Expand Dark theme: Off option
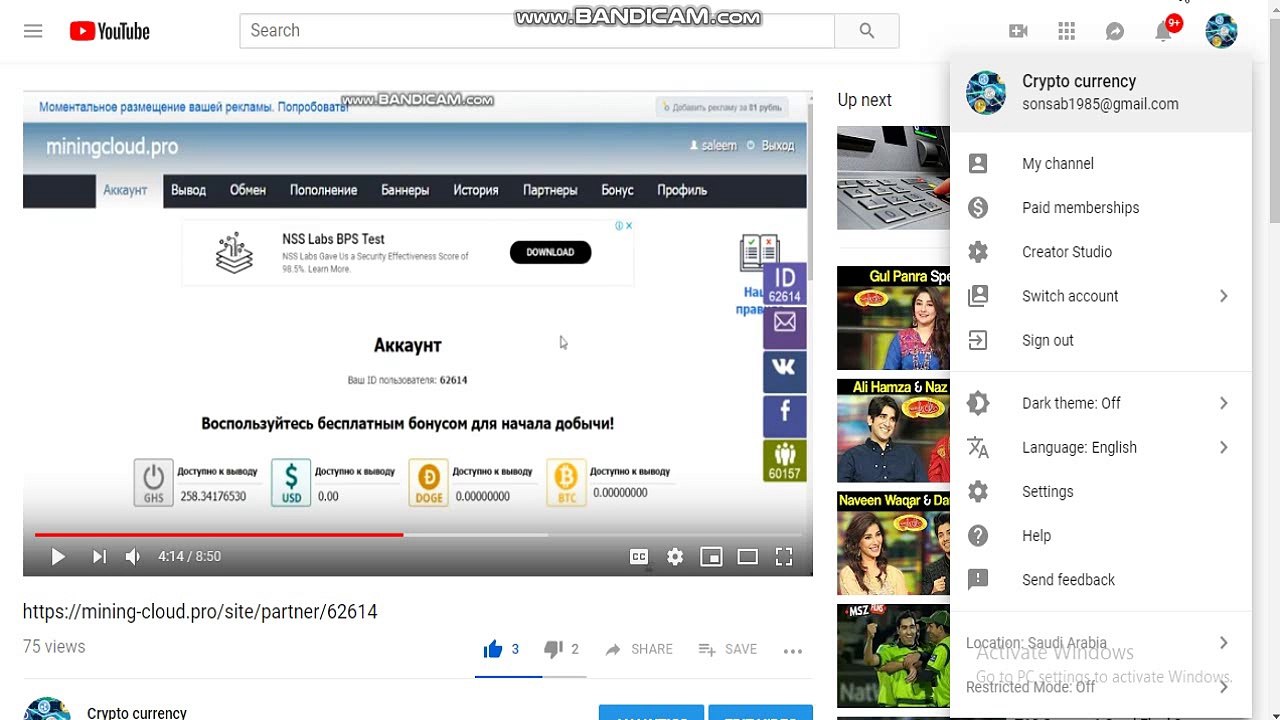Screen dimensions: 1280x720 (x=1101, y=403)
